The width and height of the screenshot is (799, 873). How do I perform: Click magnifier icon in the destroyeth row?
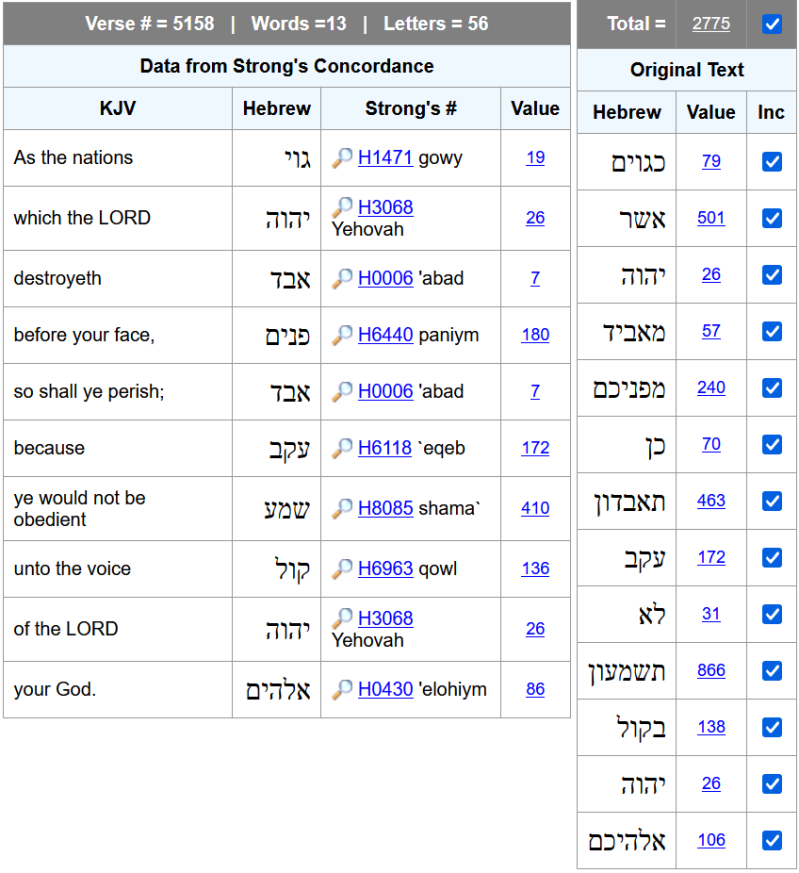pos(343,278)
